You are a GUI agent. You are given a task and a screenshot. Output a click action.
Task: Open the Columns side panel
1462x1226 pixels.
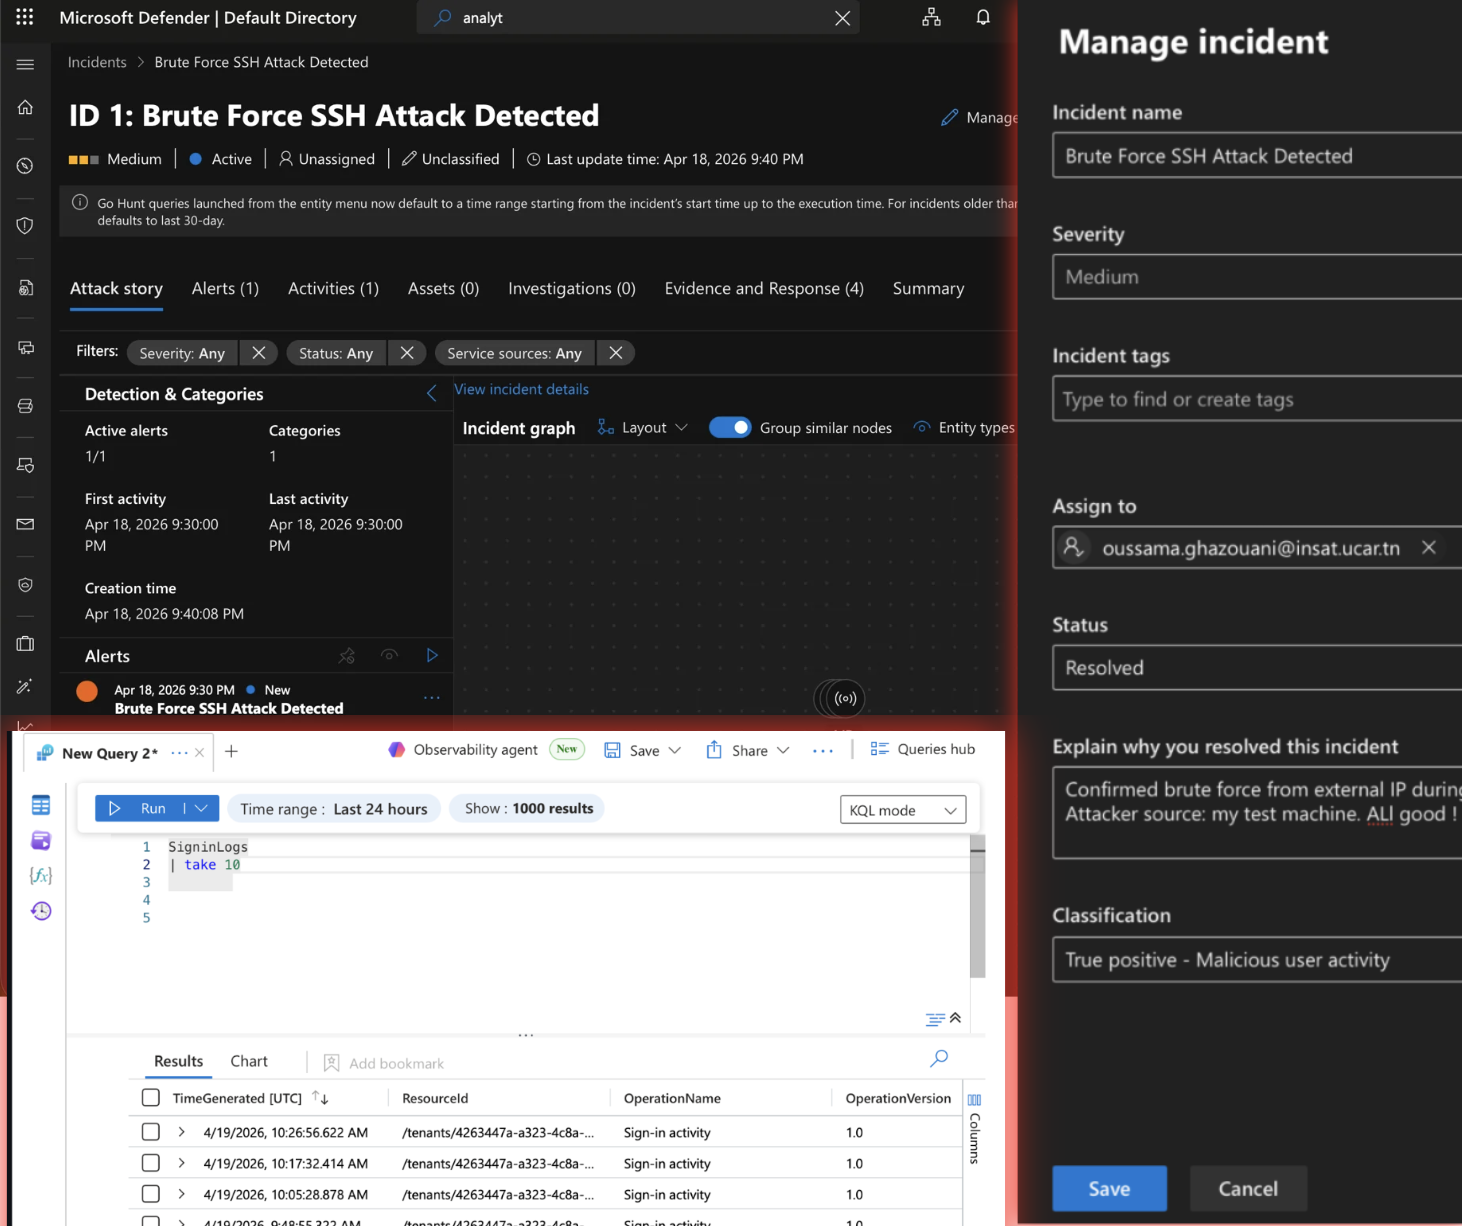tap(975, 1130)
